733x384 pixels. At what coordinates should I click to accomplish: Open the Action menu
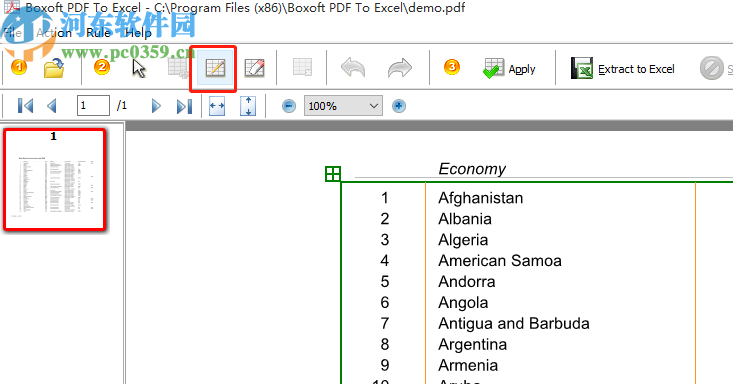54,33
